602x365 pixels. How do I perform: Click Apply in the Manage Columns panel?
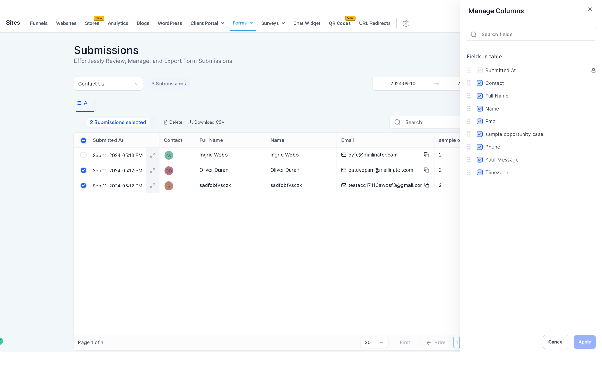(x=585, y=342)
